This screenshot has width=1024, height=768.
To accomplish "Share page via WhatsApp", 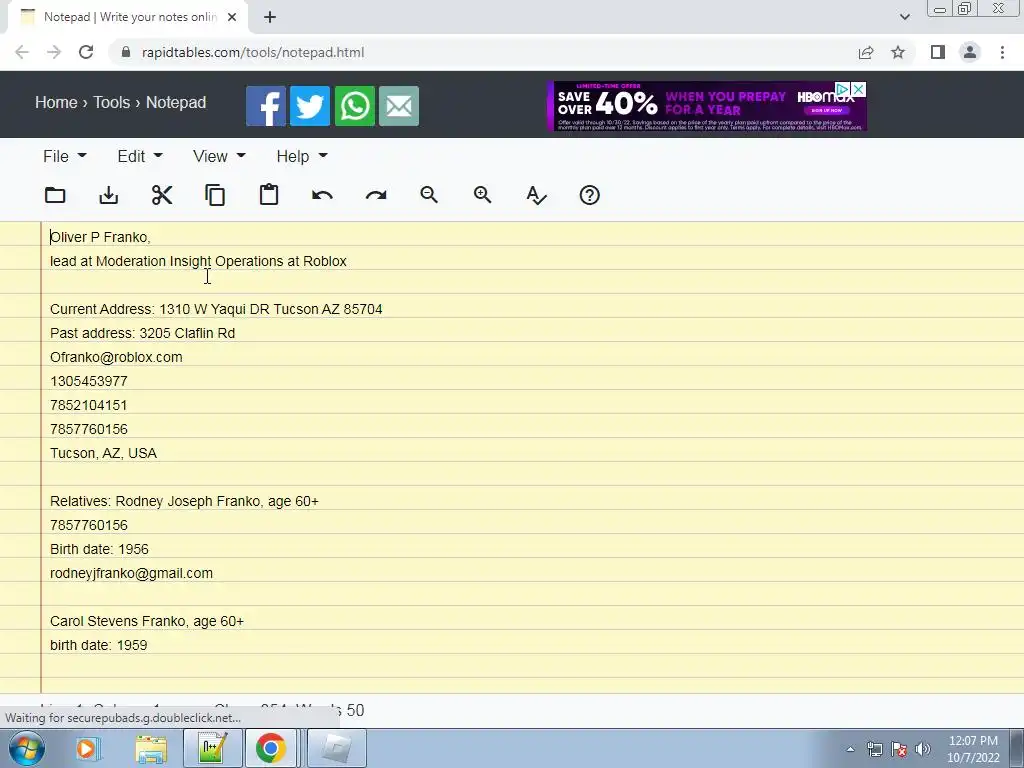I will pos(355,106).
